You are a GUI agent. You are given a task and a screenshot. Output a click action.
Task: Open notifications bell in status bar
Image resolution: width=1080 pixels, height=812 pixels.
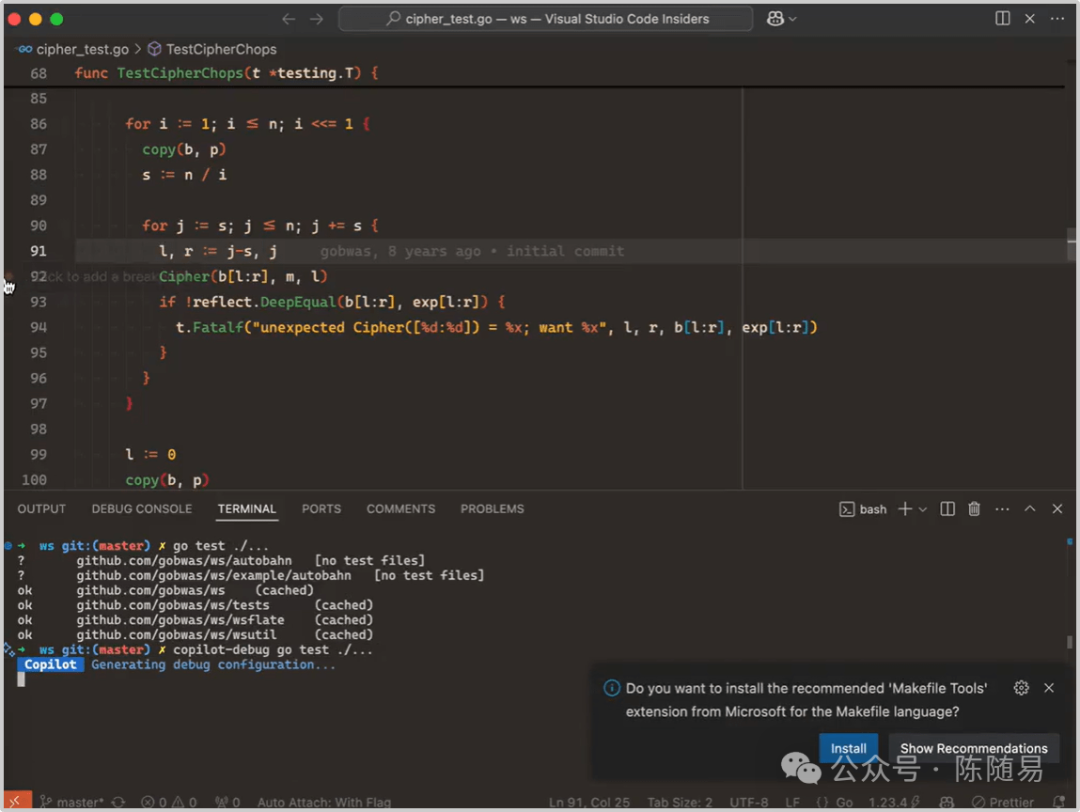pos(1059,802)
